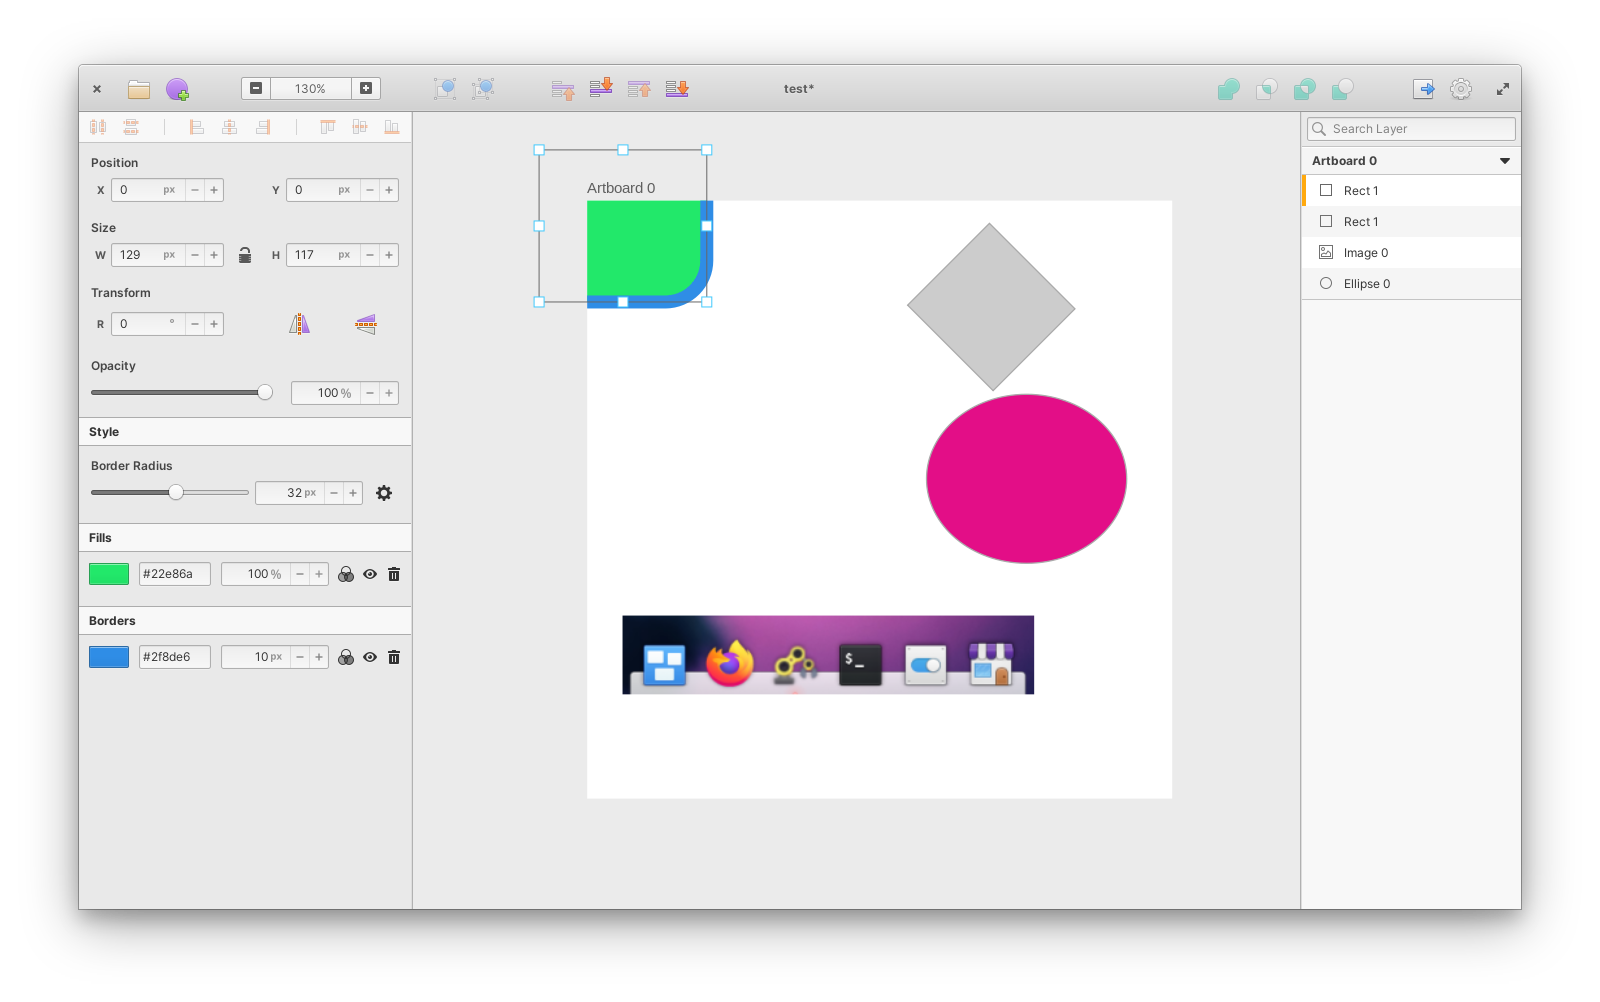Select the first Rect 1 layer
The height and width of the screenshot is (1002, 1600).
[x=1411, y=191]
